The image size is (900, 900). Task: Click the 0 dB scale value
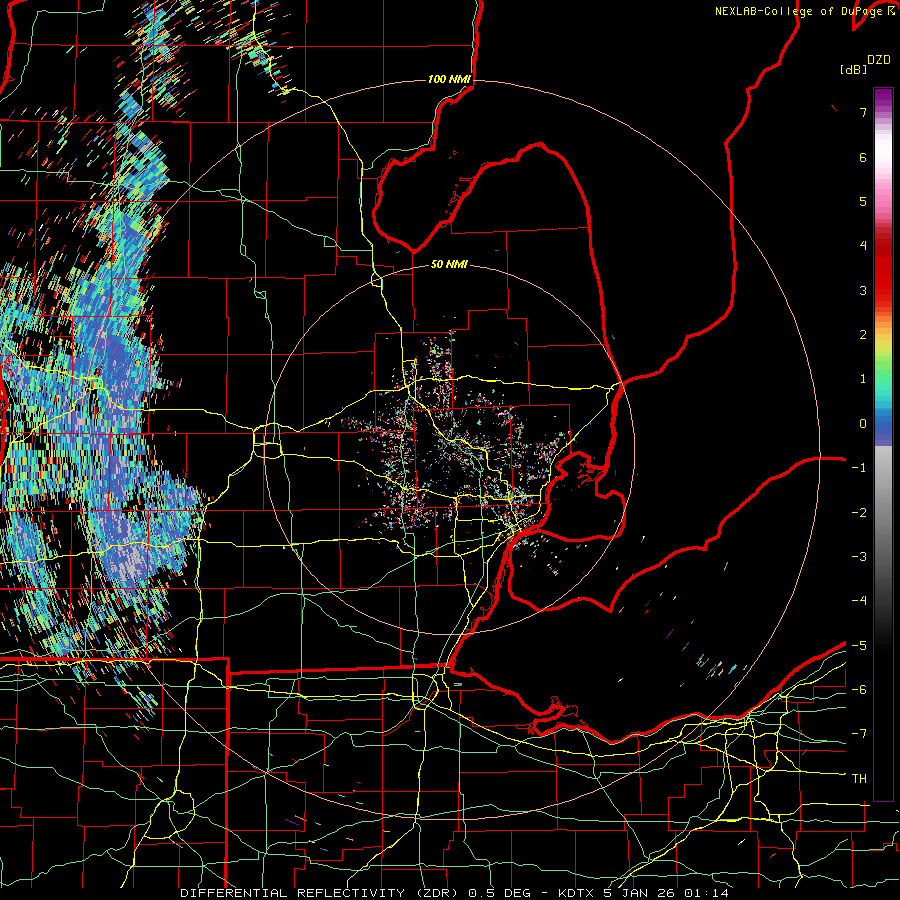click(x=863, y=424)
